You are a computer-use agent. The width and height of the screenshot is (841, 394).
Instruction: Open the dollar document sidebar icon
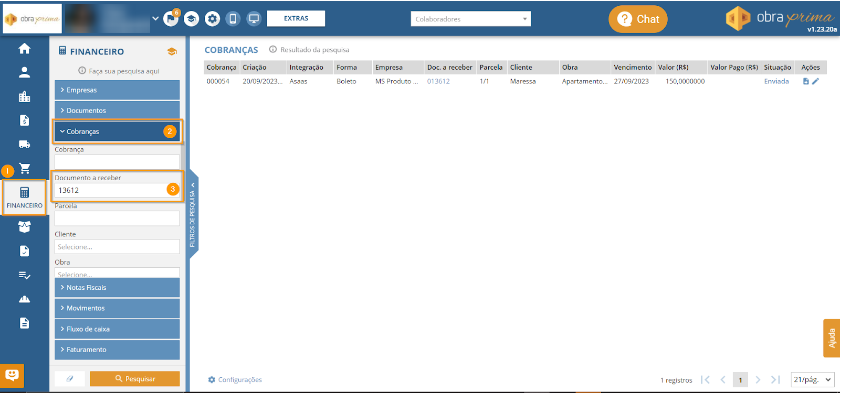click(x=24, y=121)
